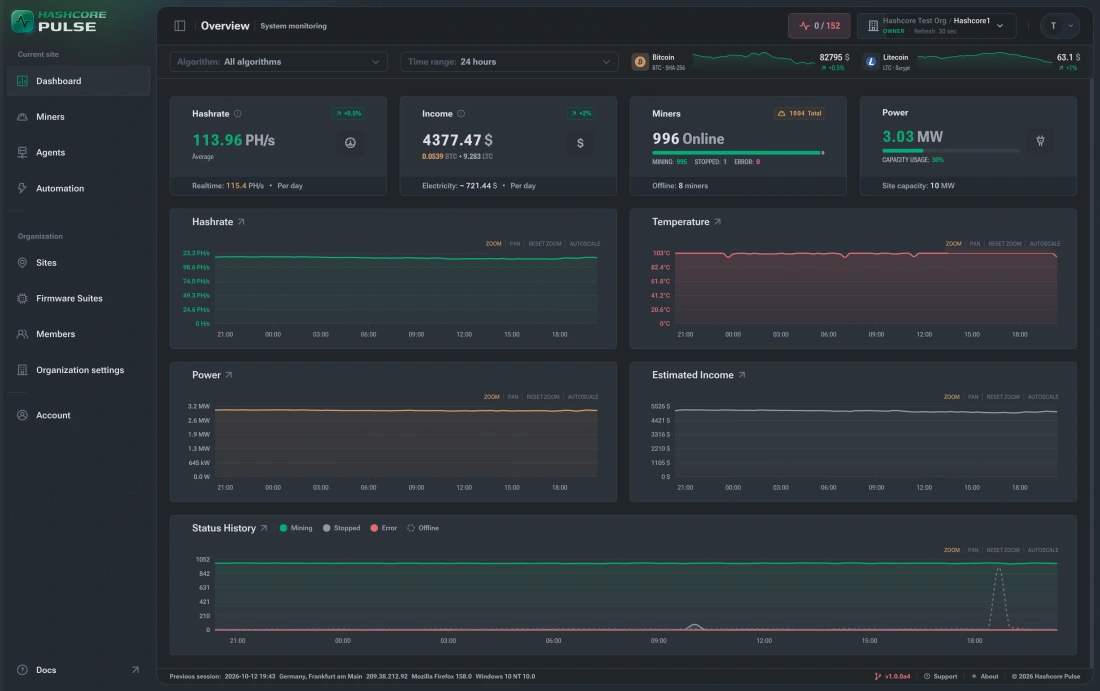
Task: Click the info icon beside the Income card title
Action: [x=461, y=114]
